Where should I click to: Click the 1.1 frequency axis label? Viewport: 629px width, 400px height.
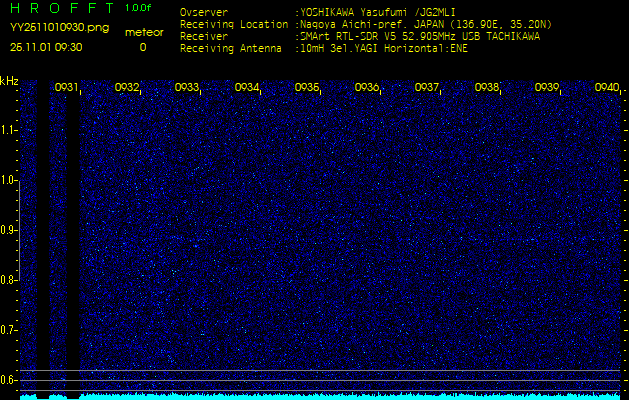9,130
